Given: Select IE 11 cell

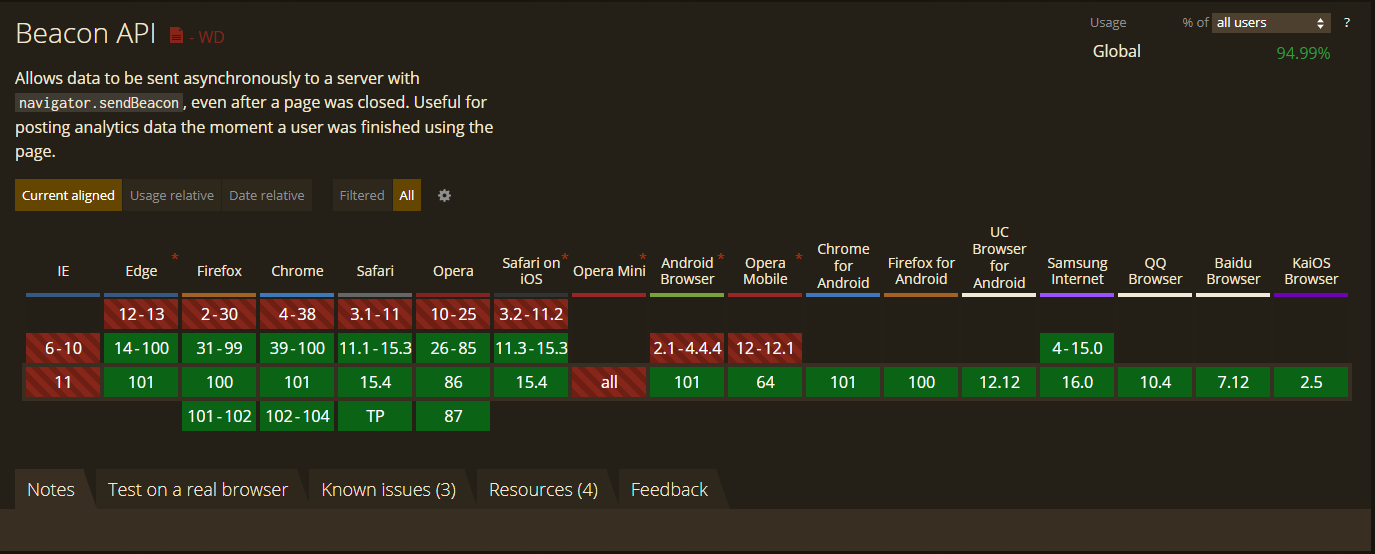Looking at the screenshot, I should pyautogui.click(x=63, y=382).
